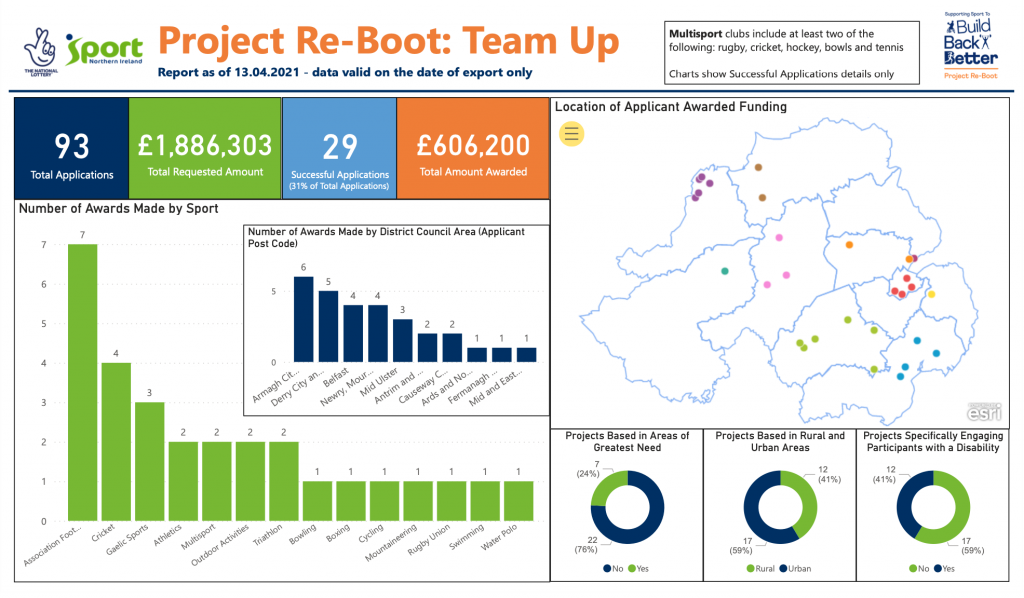Select the £606,200 Total Amount Awarded card

473,148
